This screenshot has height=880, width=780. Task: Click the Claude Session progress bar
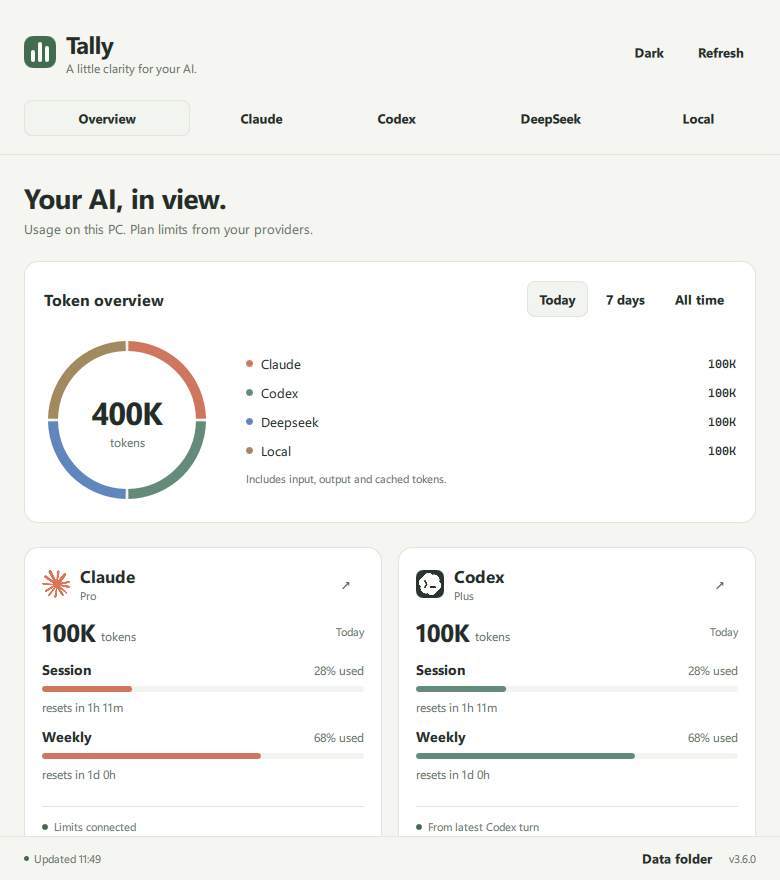tap(203, 689)
